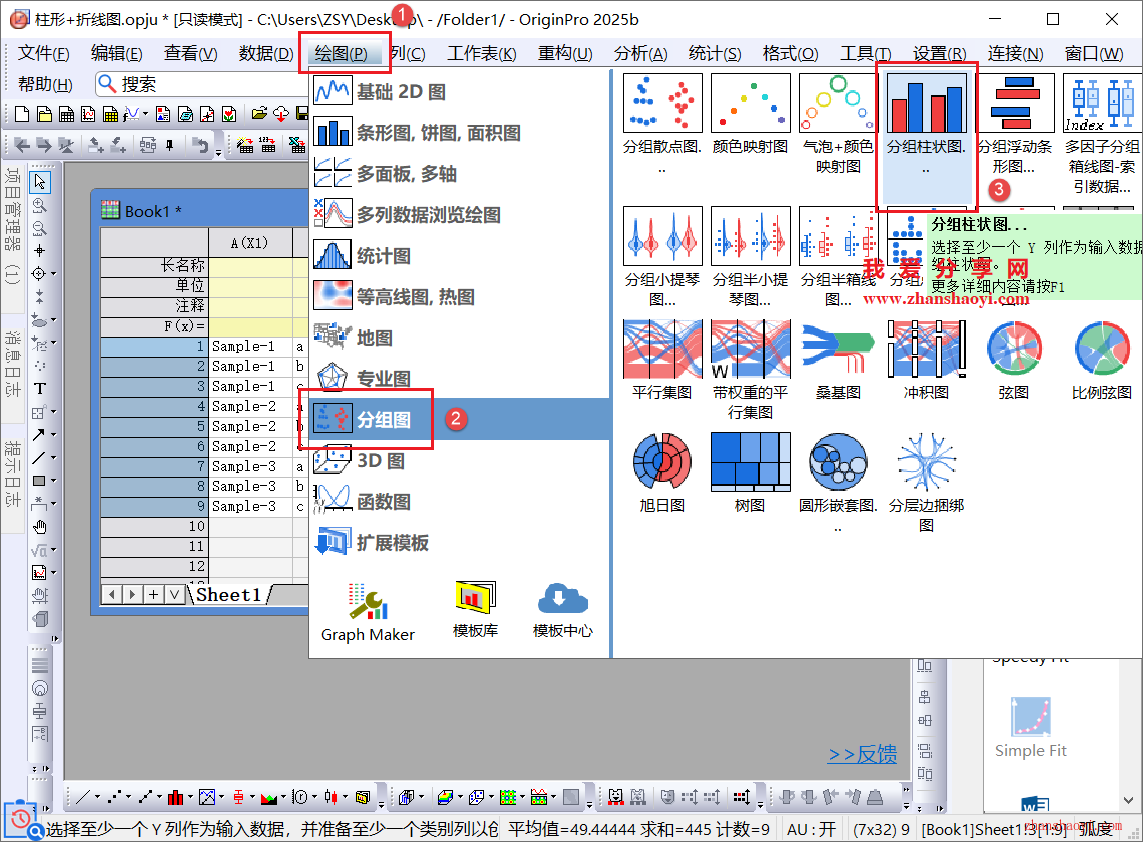
Task: Switch to the Sheet1 worksheet tab
Action: [228, 595]
